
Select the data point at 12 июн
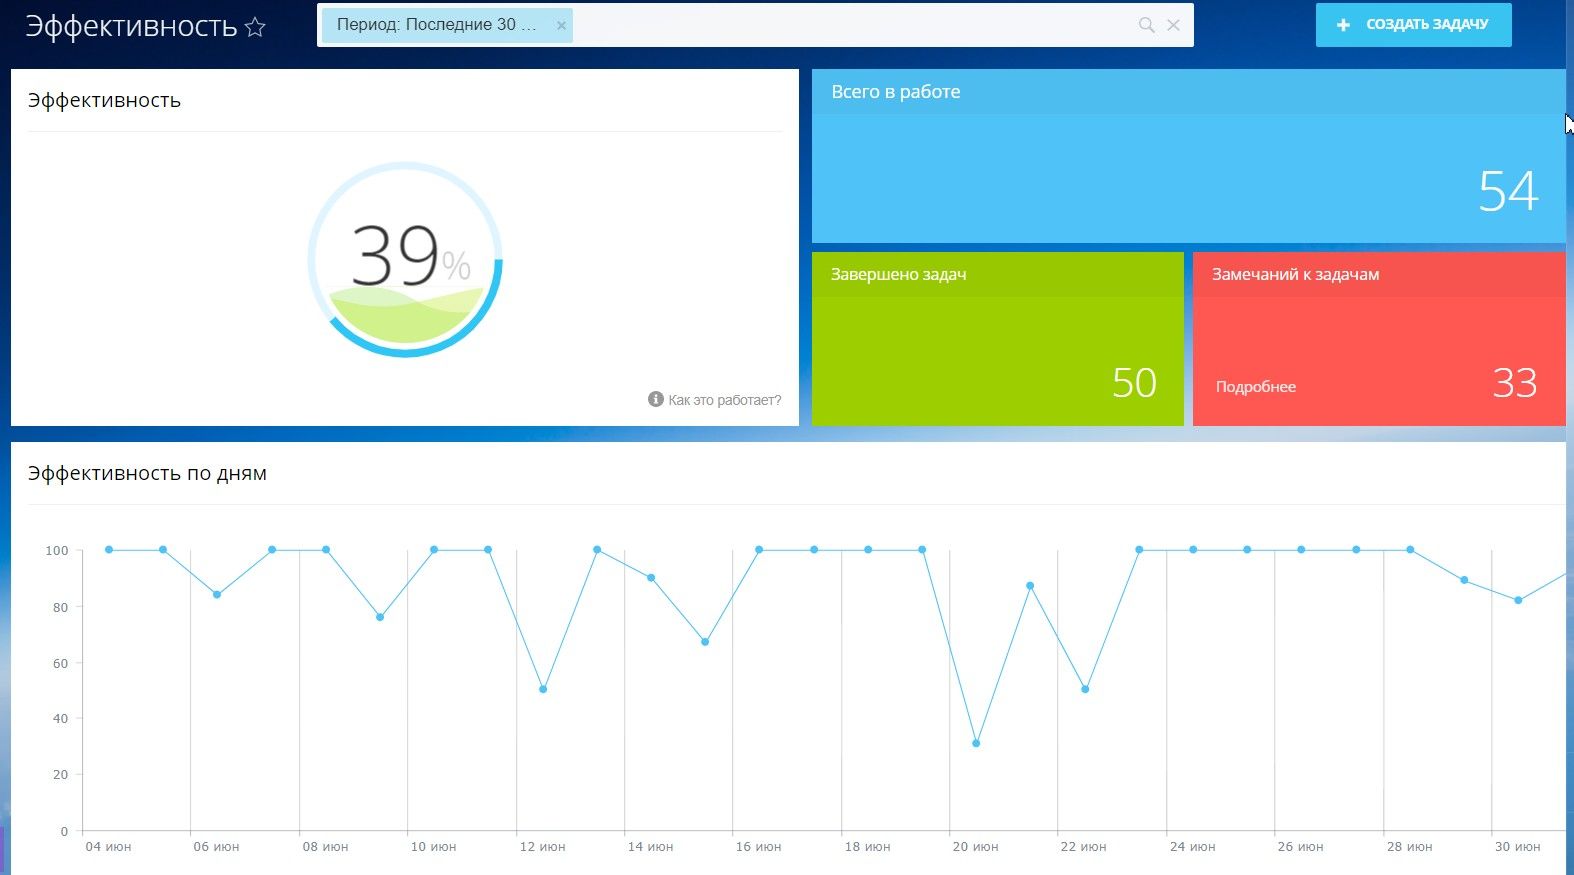543,689
